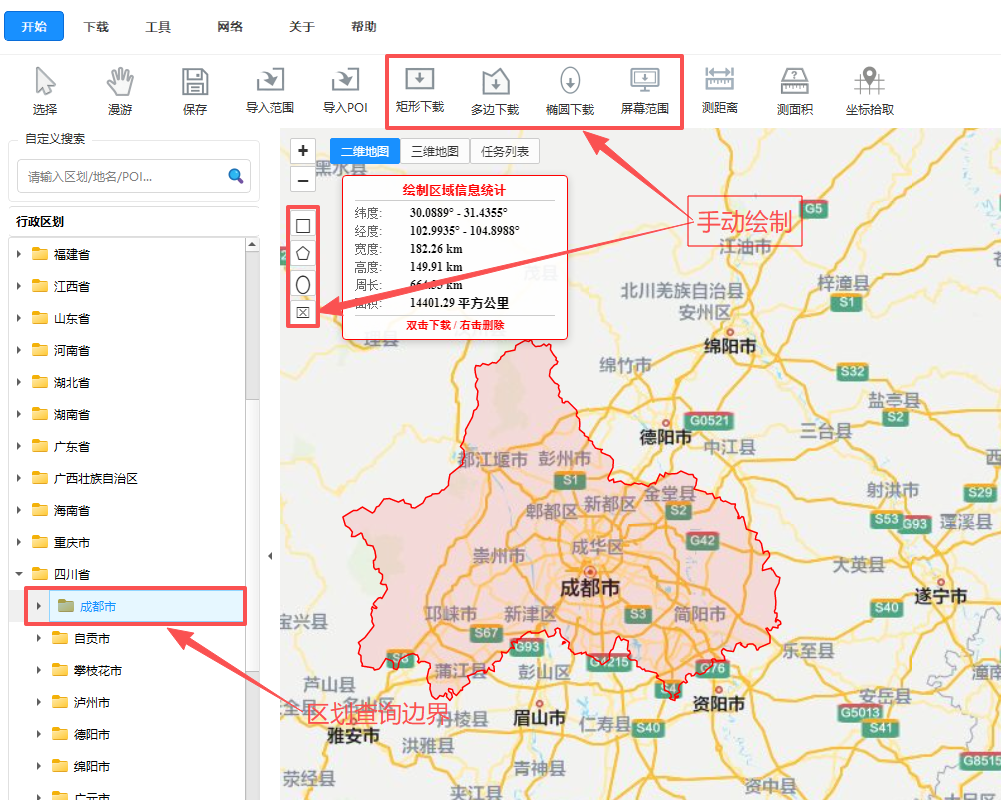Image resolution: width=1001 pixels, height=800 pixels.
Task: Select the 矩形下载 rectangle download tool
Action: (419, 89)
